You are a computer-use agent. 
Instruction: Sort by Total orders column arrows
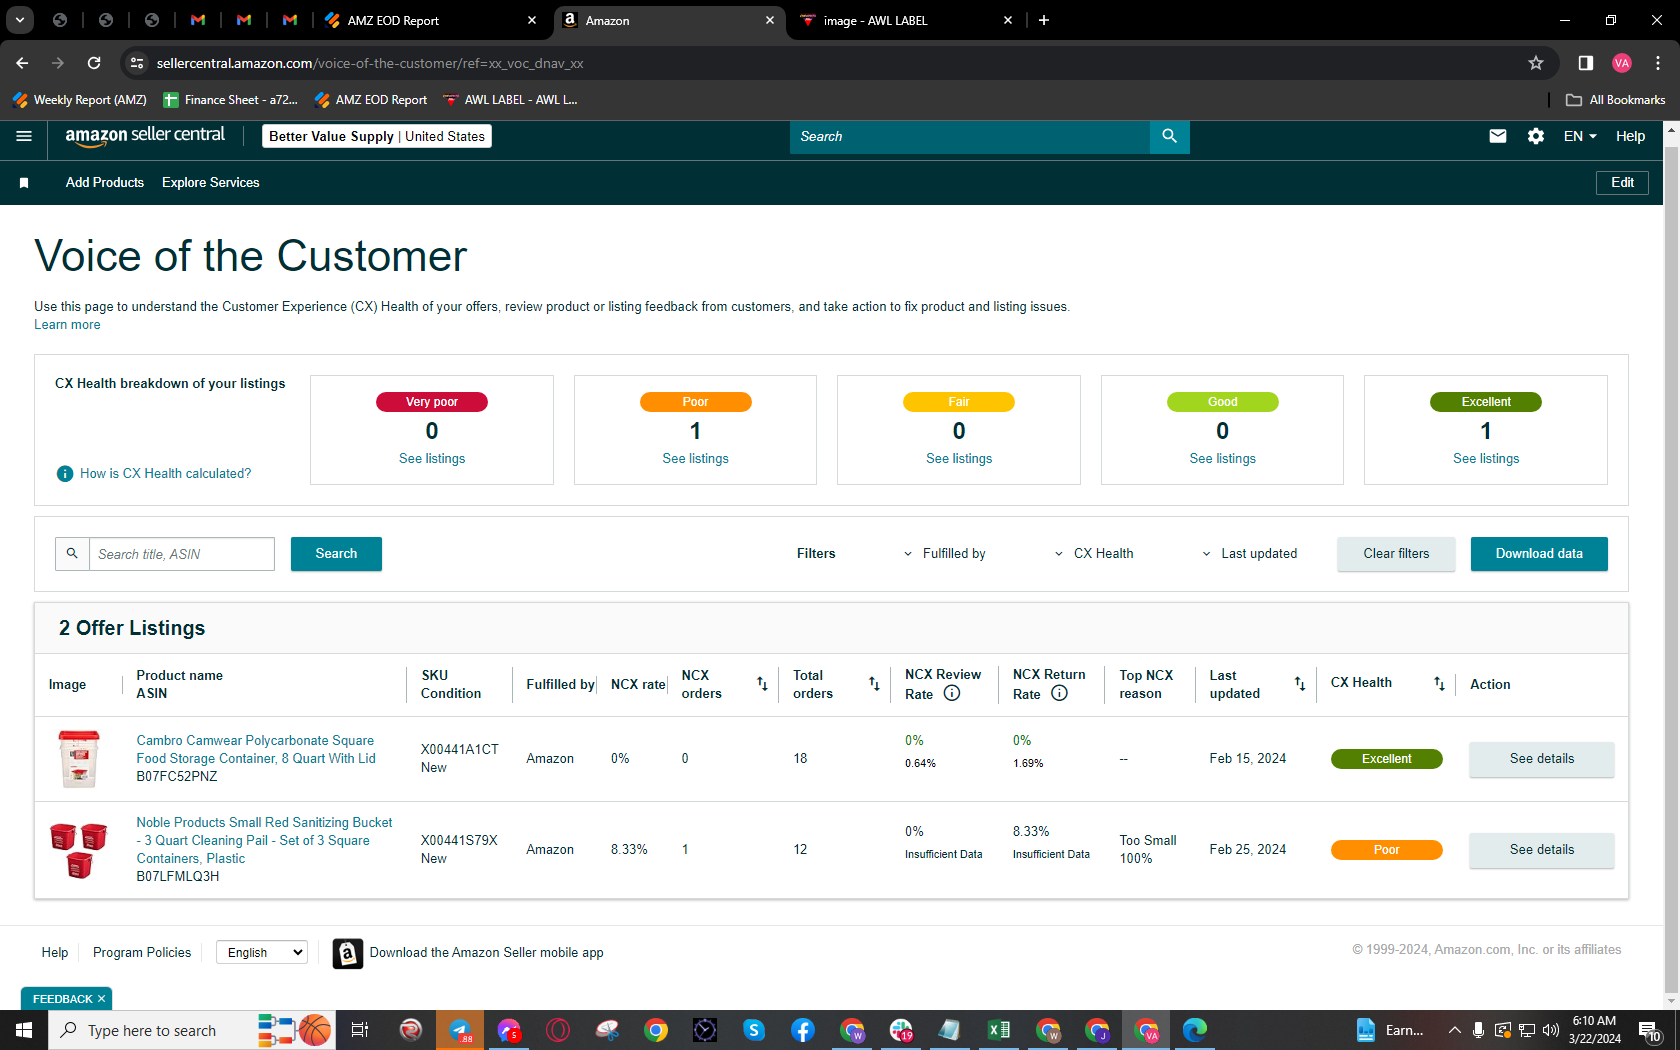coord(874,684)
